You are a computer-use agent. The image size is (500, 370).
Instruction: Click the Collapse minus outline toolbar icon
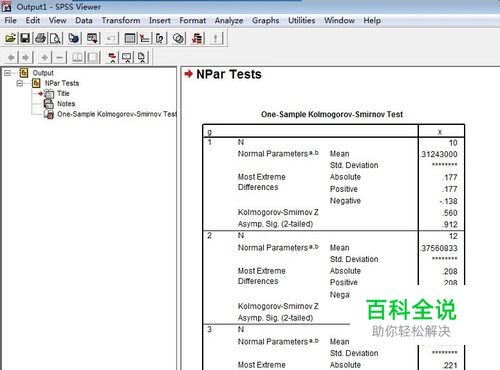click(x=59, y=58)
